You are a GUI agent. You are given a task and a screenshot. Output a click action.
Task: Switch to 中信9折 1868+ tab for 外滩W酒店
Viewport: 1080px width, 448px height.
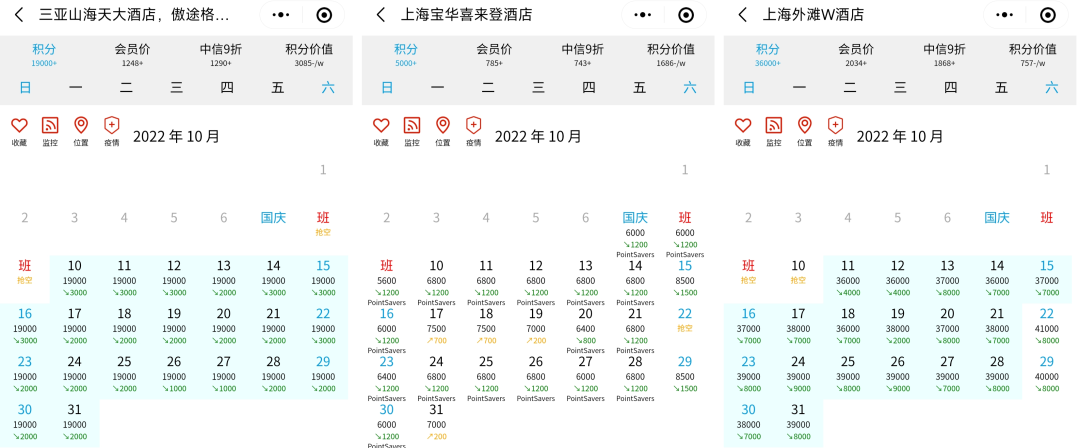(944, 54)
